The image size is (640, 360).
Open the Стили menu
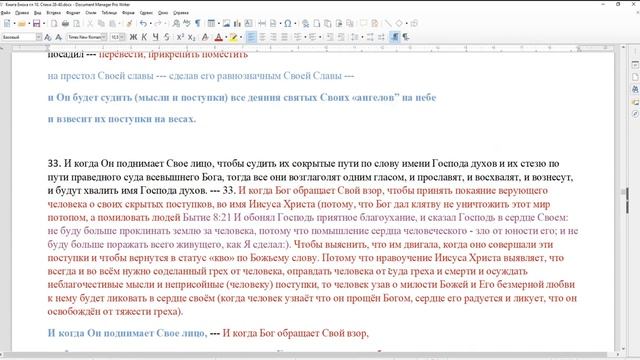91,13
